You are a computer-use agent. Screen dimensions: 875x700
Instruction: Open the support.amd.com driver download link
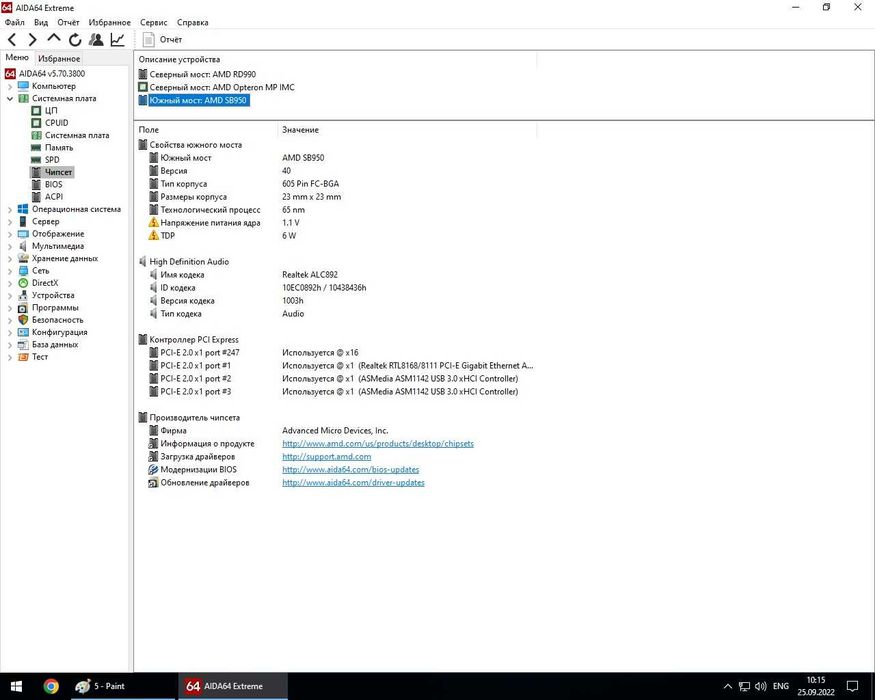click(326, 457)
